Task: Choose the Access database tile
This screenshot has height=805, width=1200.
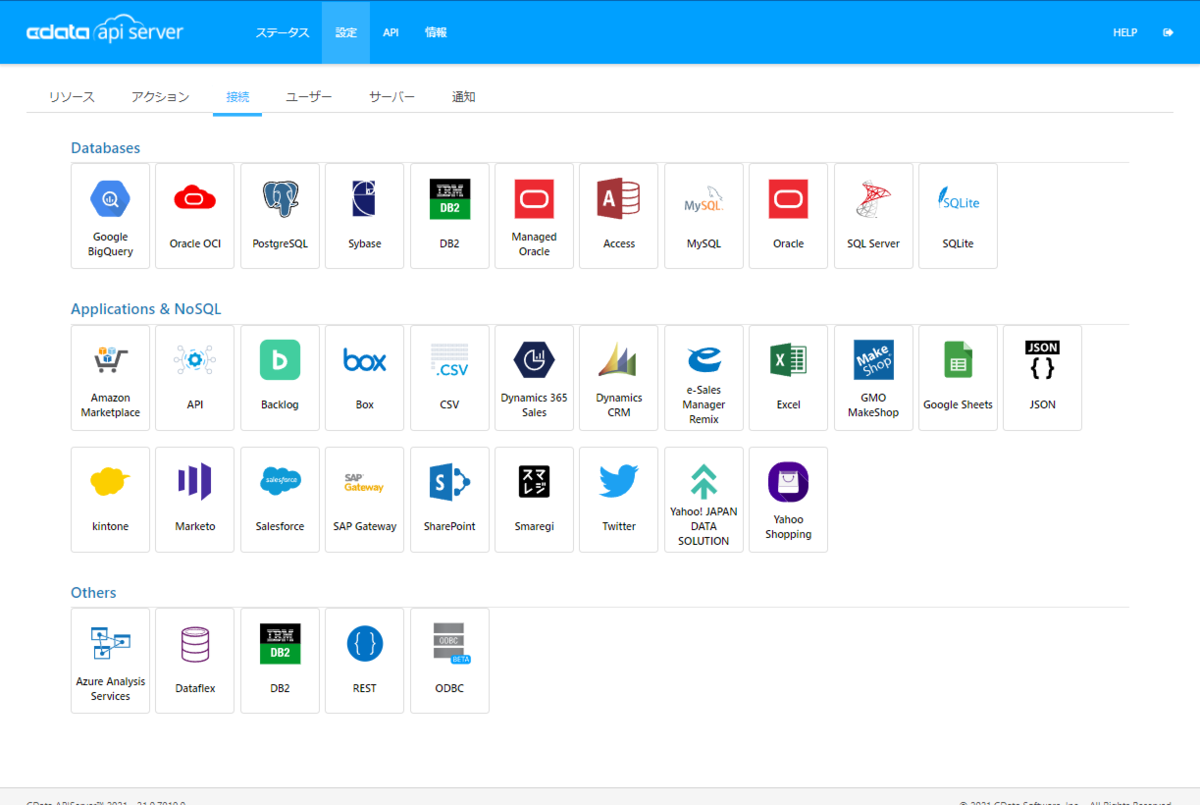Action: click(619, 216)
